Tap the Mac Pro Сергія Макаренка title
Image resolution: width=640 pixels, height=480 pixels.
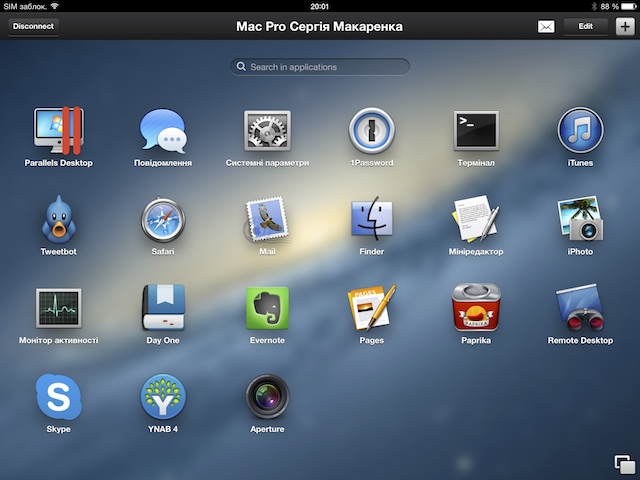click(x=320, y=27)
